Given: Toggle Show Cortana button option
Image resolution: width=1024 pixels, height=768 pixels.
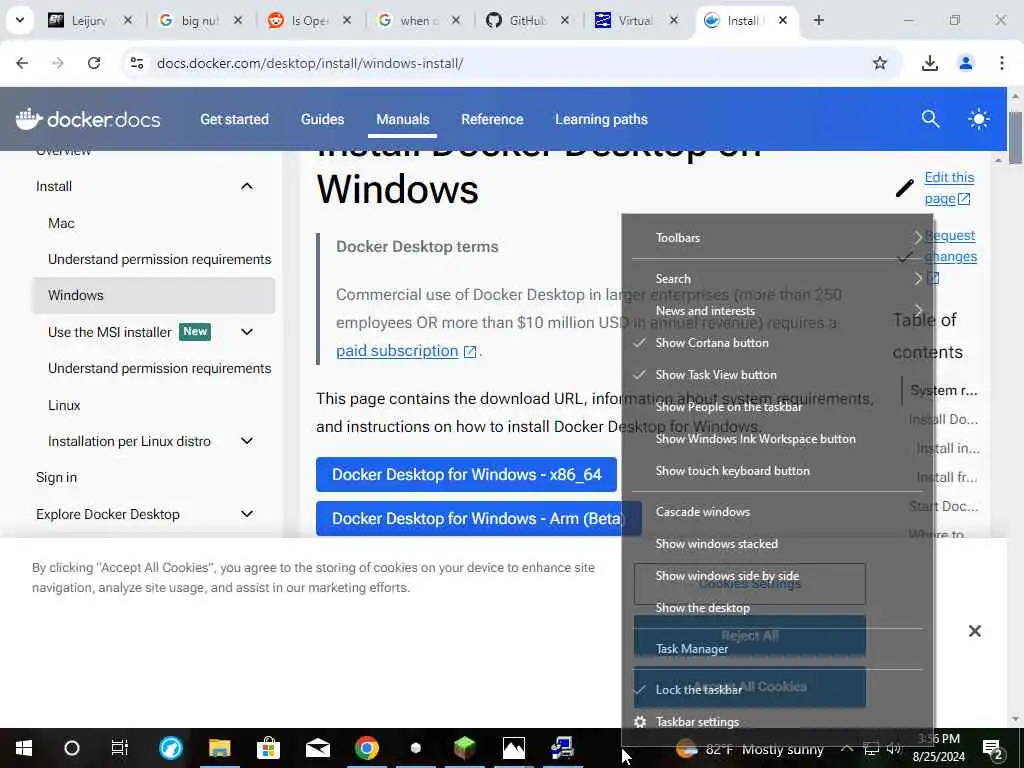Looking at the screenshot, I should pyautogui.click(x=777, y=343).
